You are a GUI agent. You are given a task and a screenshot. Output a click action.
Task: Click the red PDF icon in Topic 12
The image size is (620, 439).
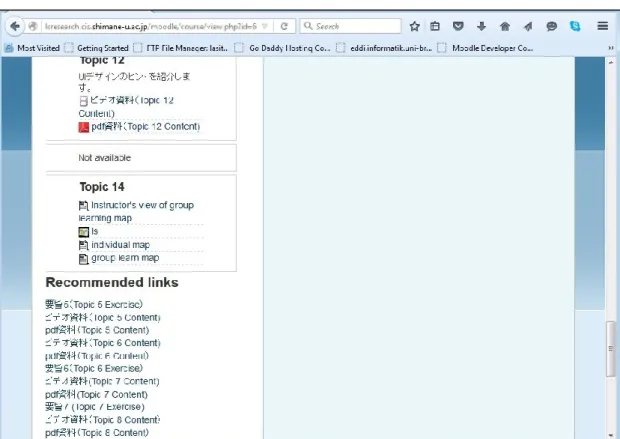83,127
